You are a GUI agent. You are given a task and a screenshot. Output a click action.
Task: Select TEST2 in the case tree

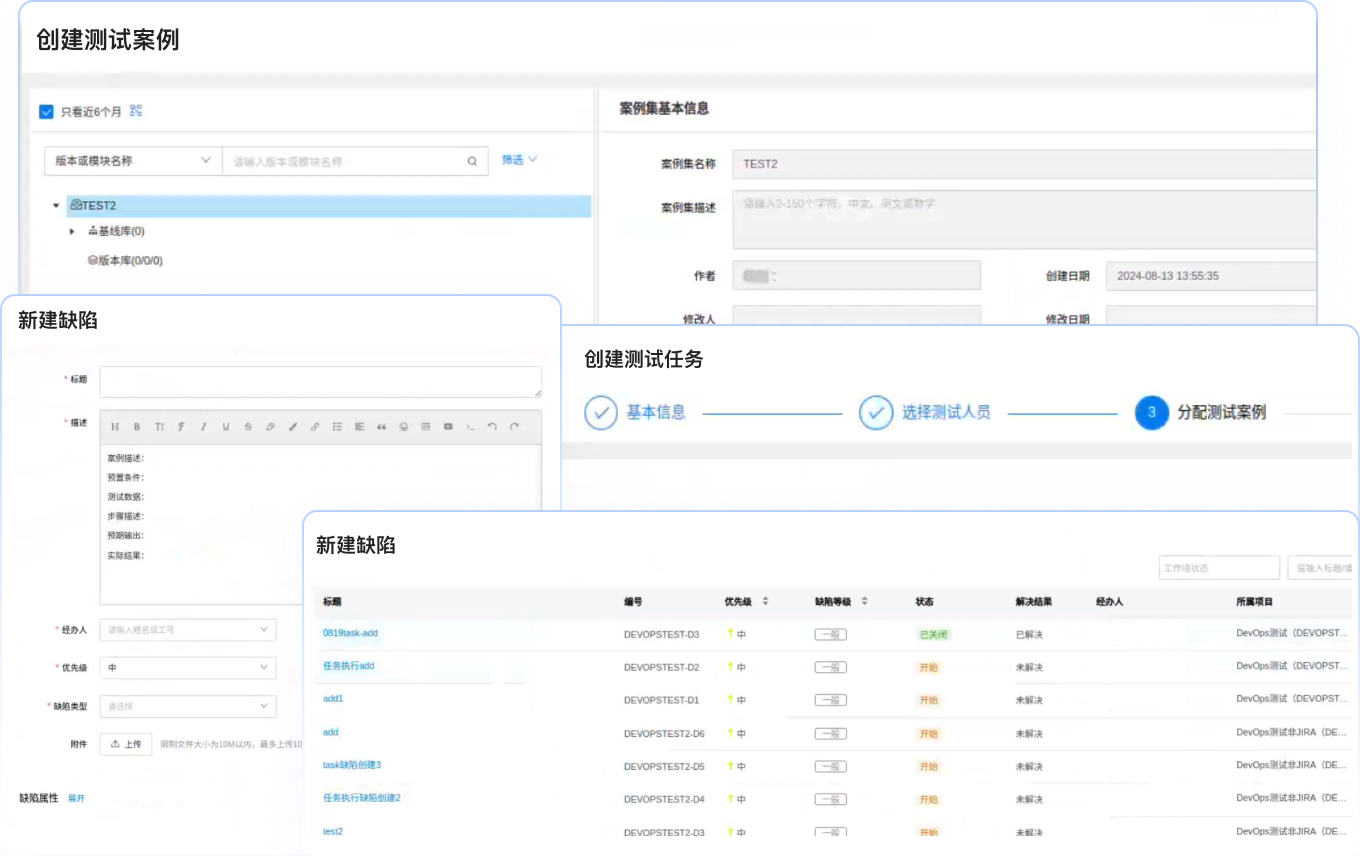(x=329, y=206)
